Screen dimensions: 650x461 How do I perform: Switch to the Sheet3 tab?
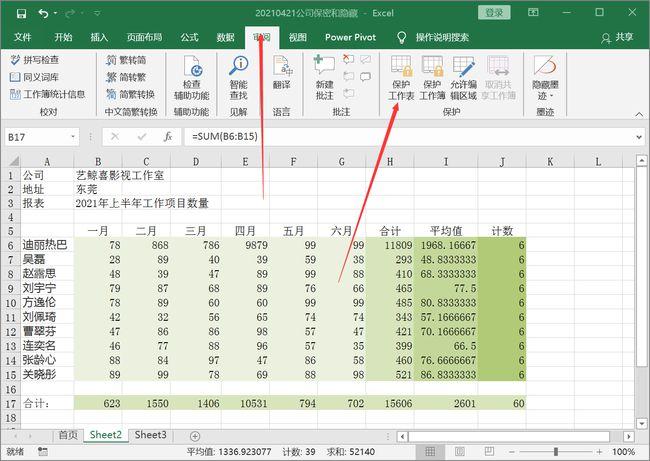(x=150, y=435)
